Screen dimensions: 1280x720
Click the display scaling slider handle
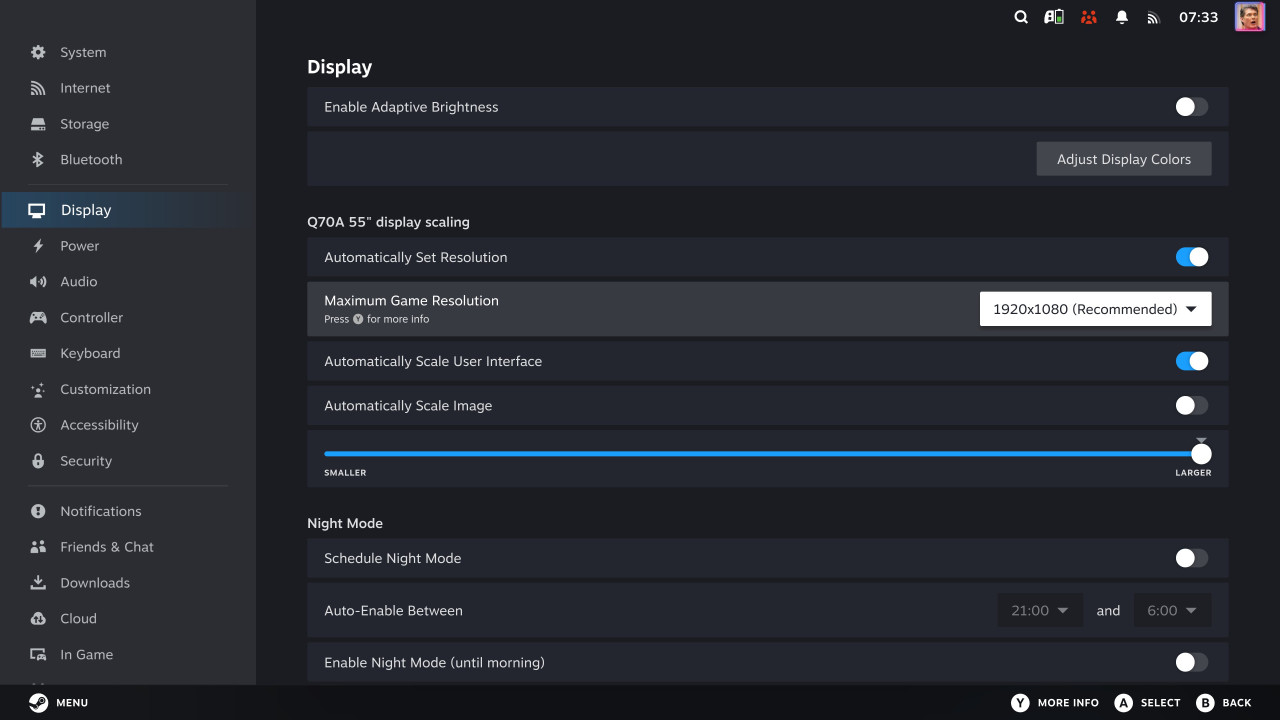click(1201, 454)
